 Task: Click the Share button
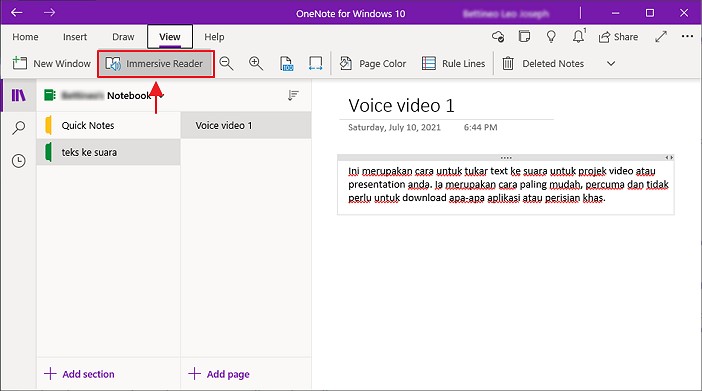(x=618, y=37)
